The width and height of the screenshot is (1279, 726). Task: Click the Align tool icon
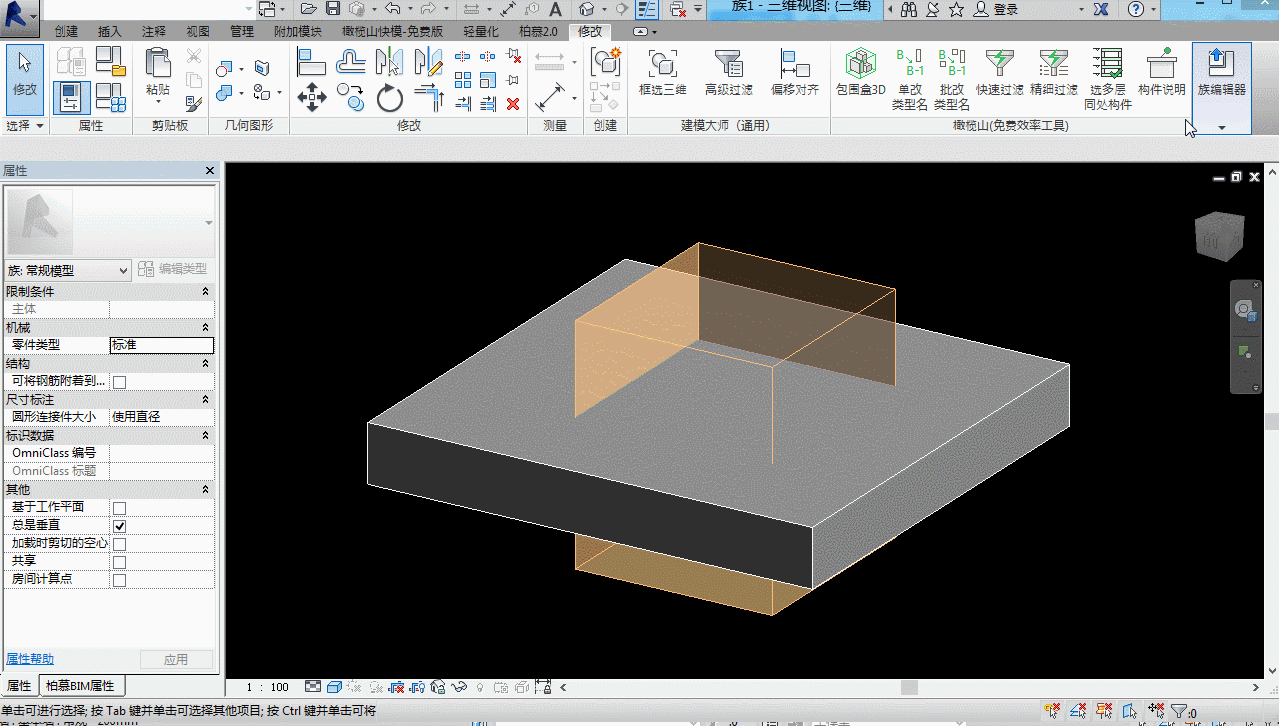pyautogui.click(x=312, y=62)
